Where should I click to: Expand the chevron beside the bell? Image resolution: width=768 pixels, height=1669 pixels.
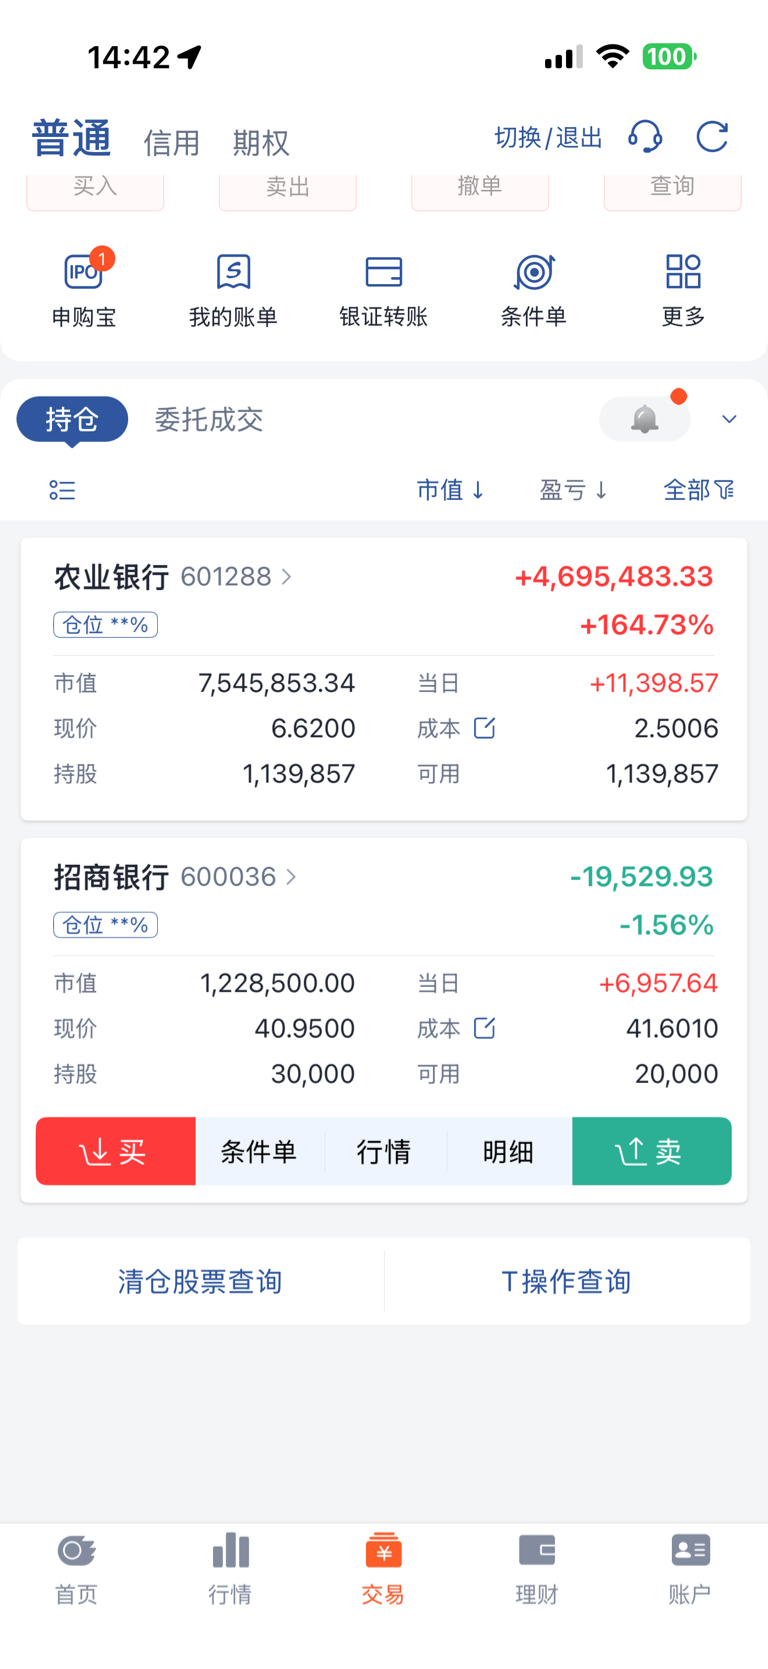click(729, 419)
